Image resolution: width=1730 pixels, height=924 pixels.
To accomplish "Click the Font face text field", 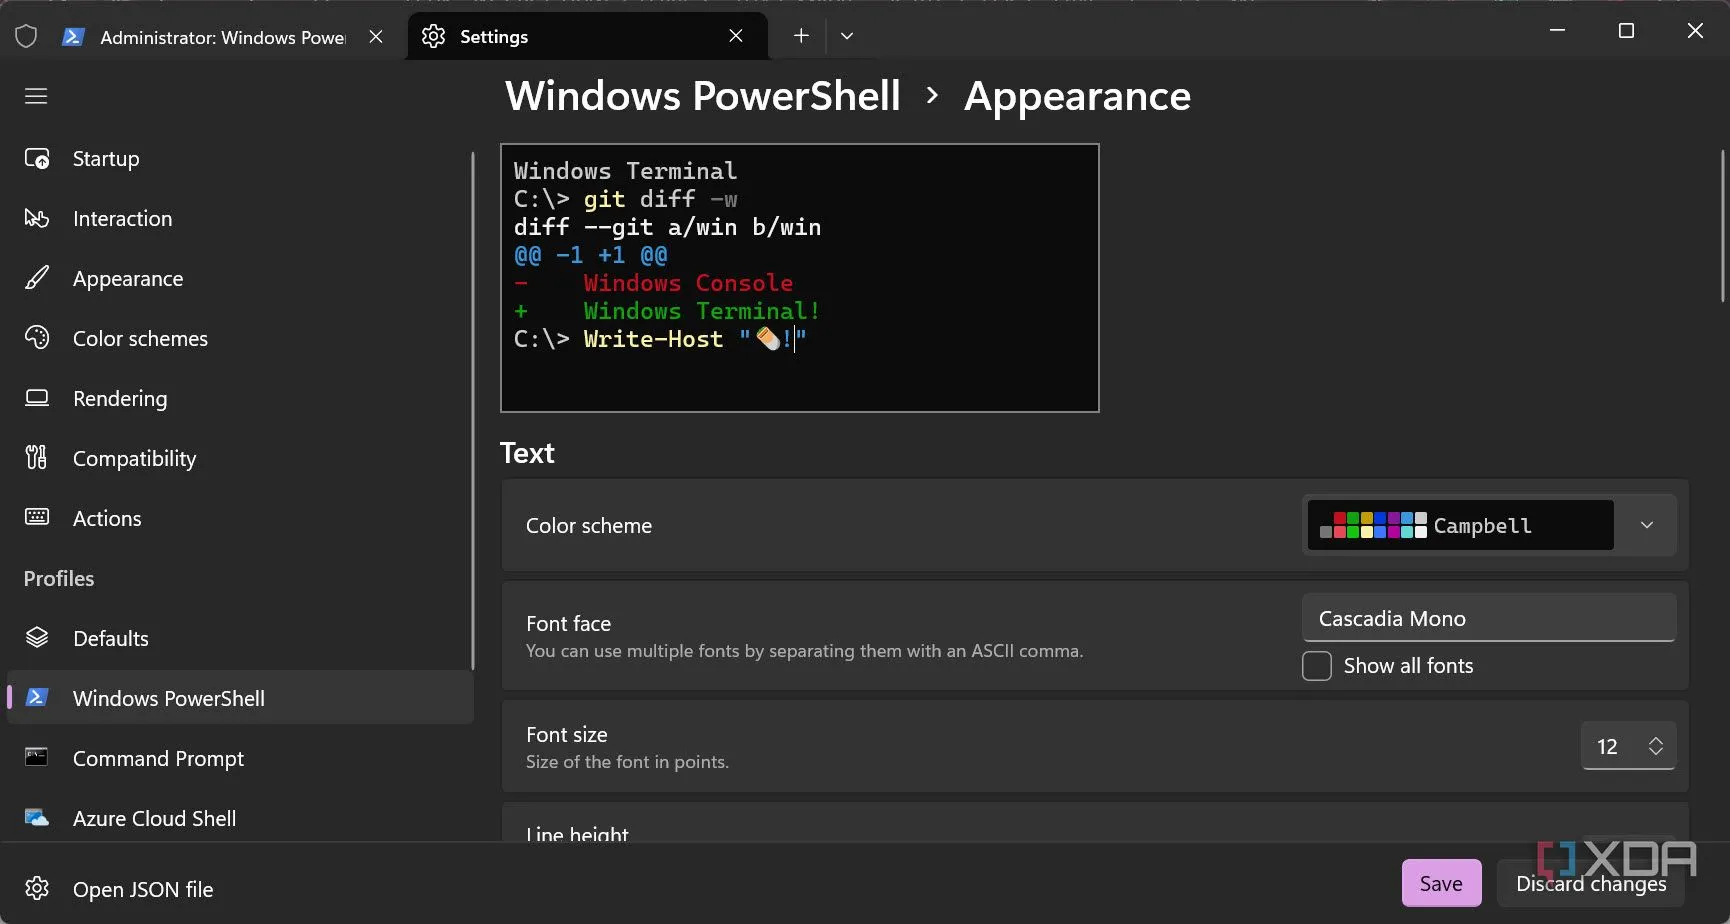I will [x=1488, y=619].
